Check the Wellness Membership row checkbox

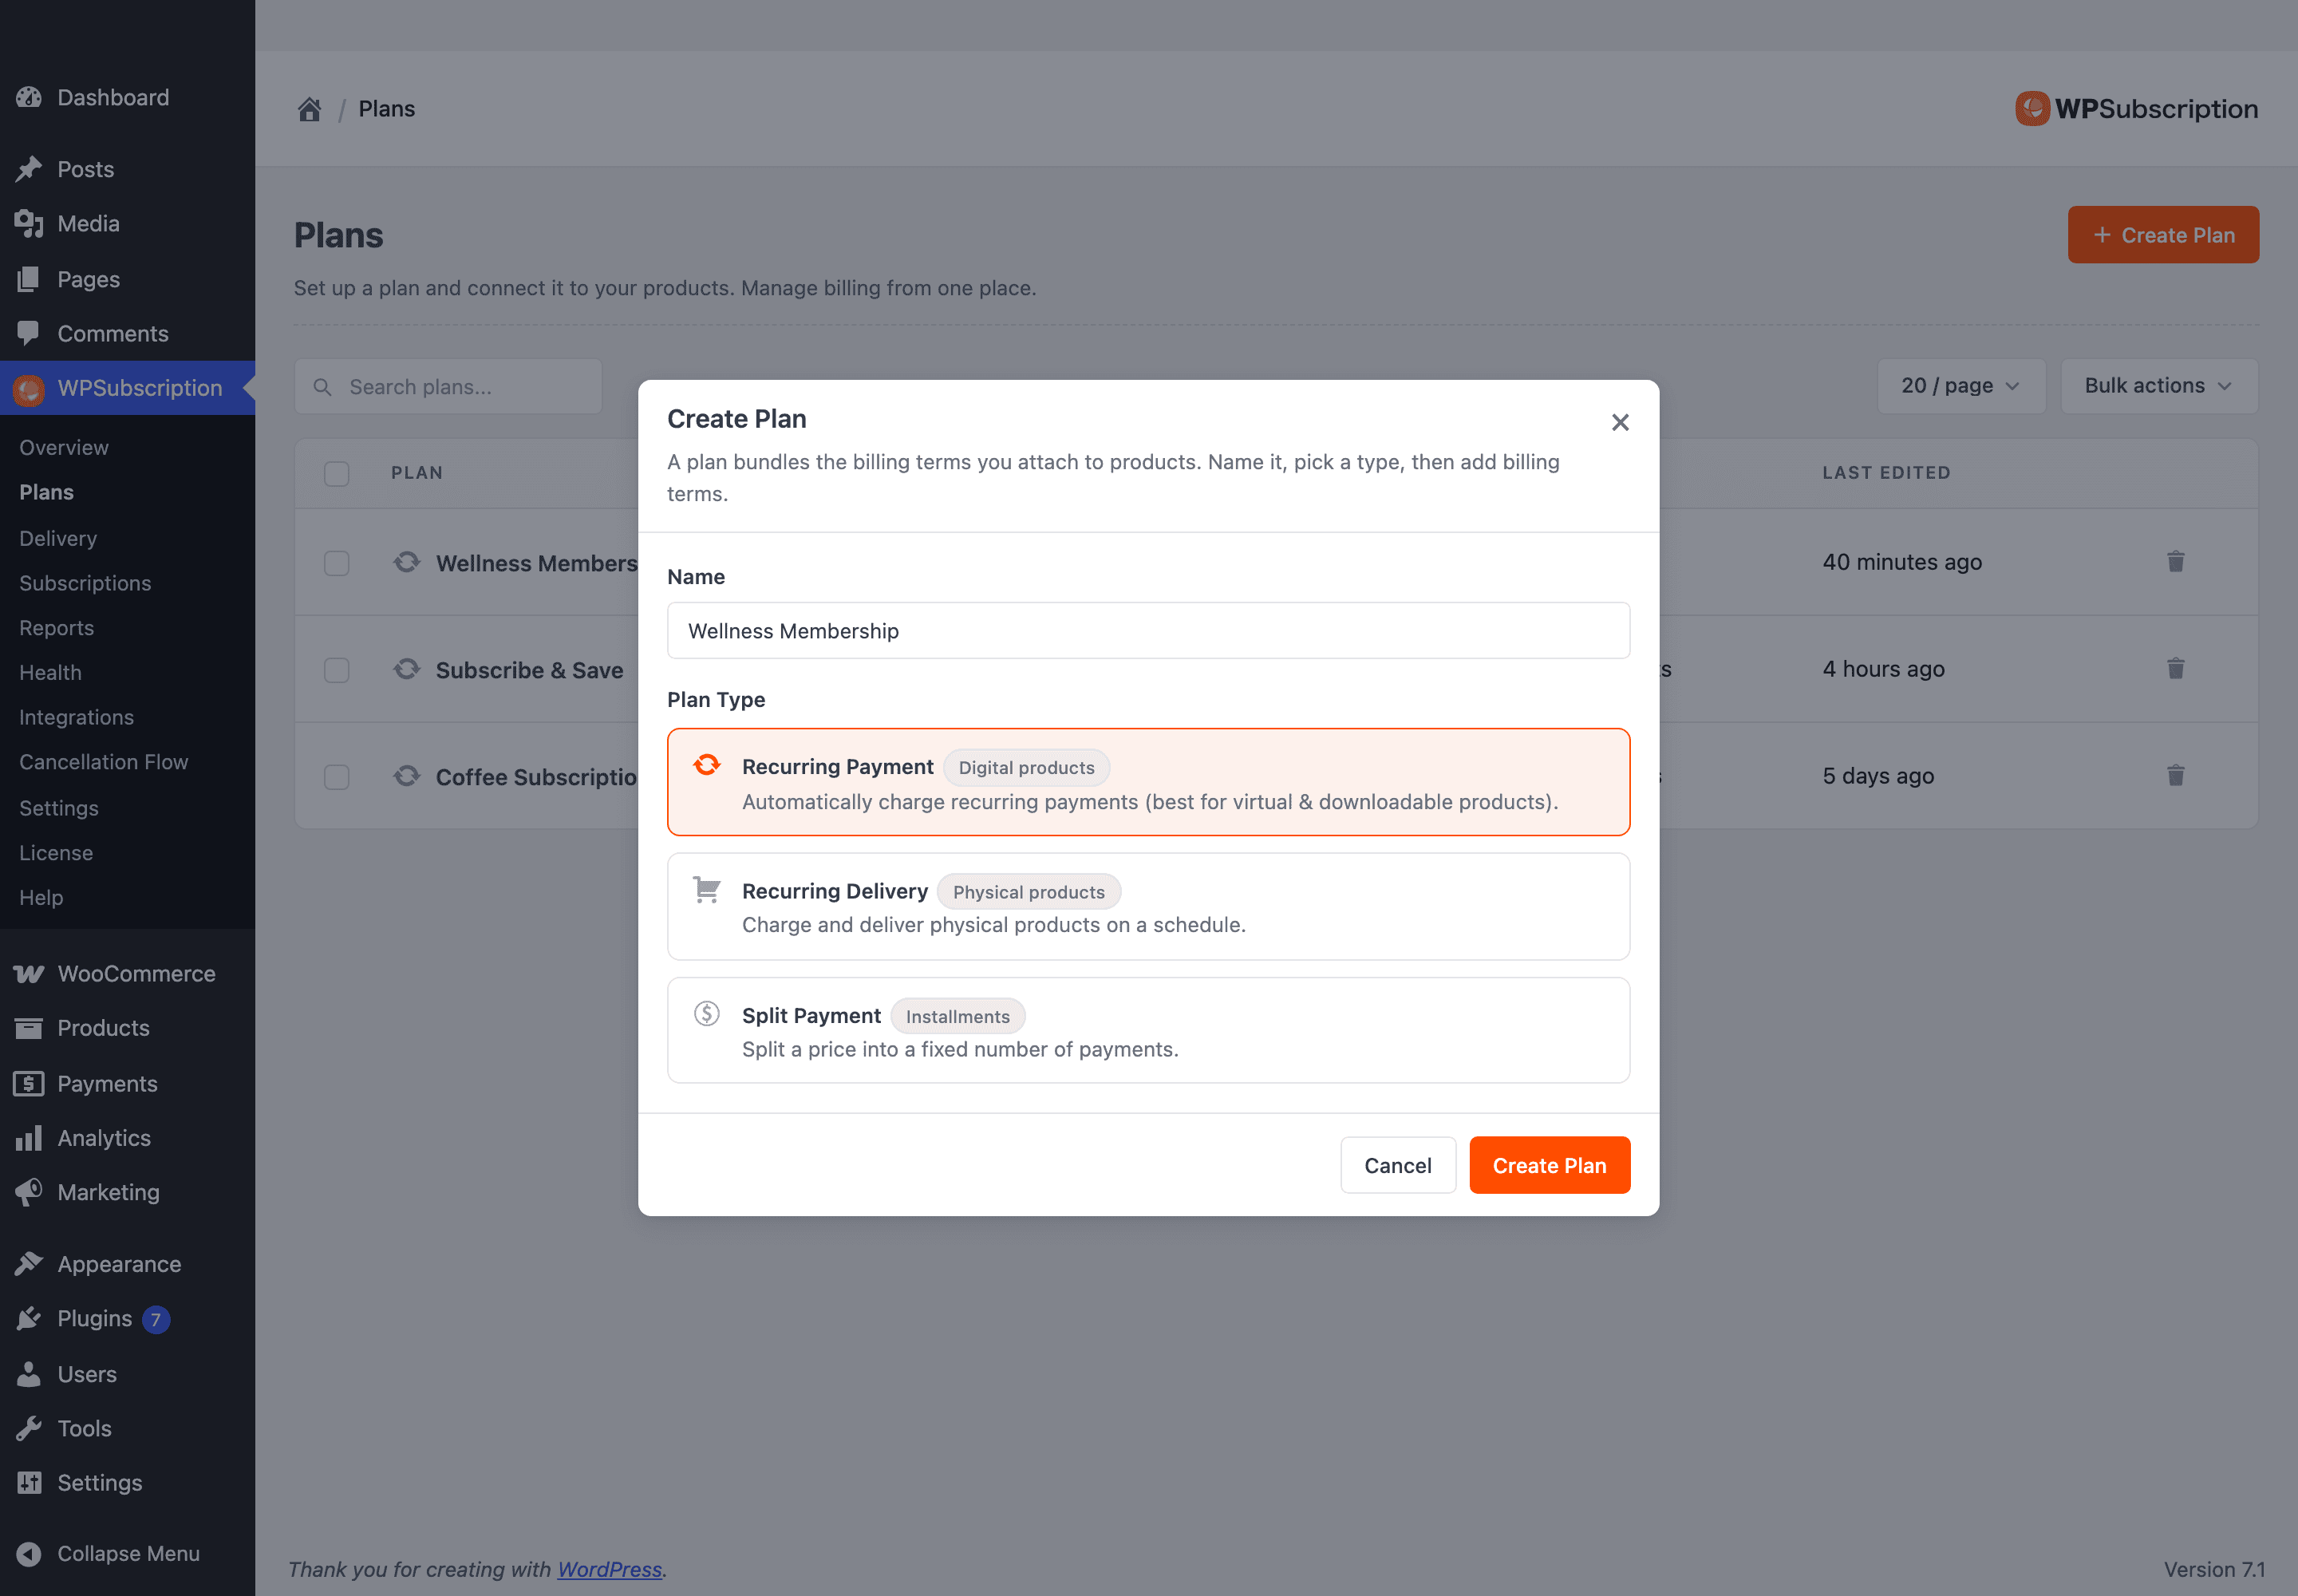pos(337,563)
